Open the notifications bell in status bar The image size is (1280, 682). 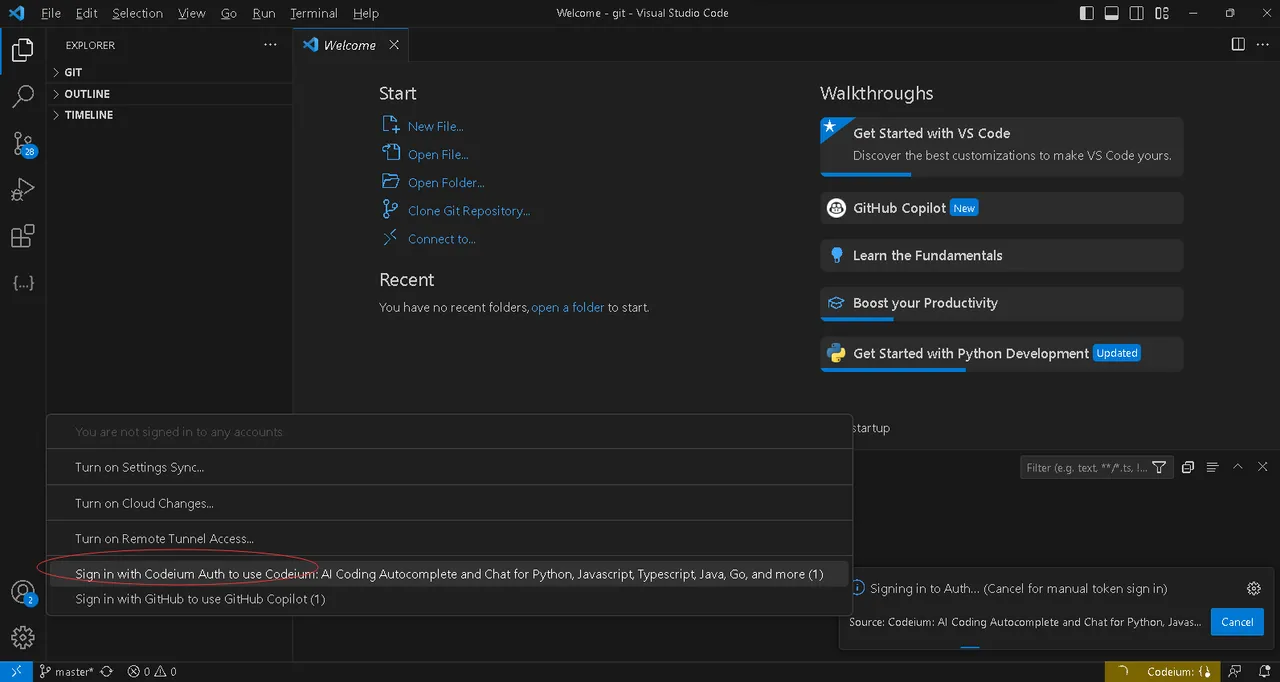(1263, 672)
